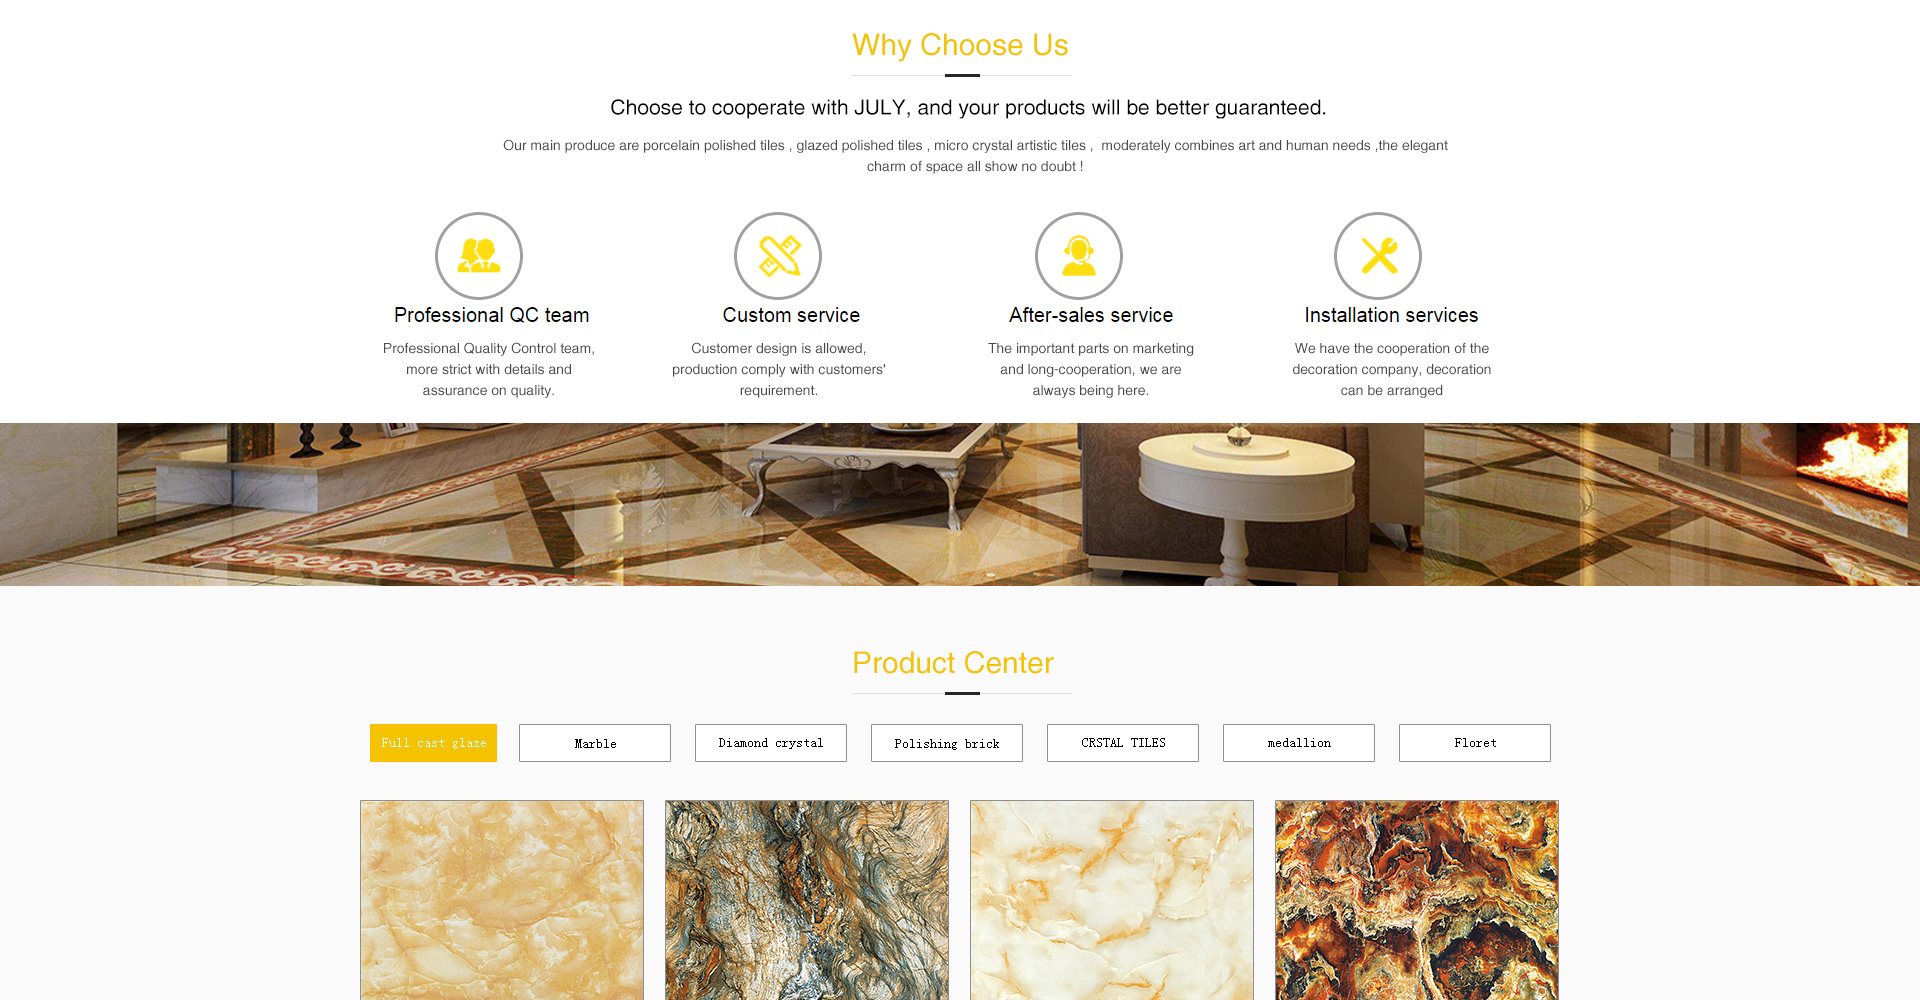Click the After-sales service heading
Screen dimensions: 1920x1000
1091,315
